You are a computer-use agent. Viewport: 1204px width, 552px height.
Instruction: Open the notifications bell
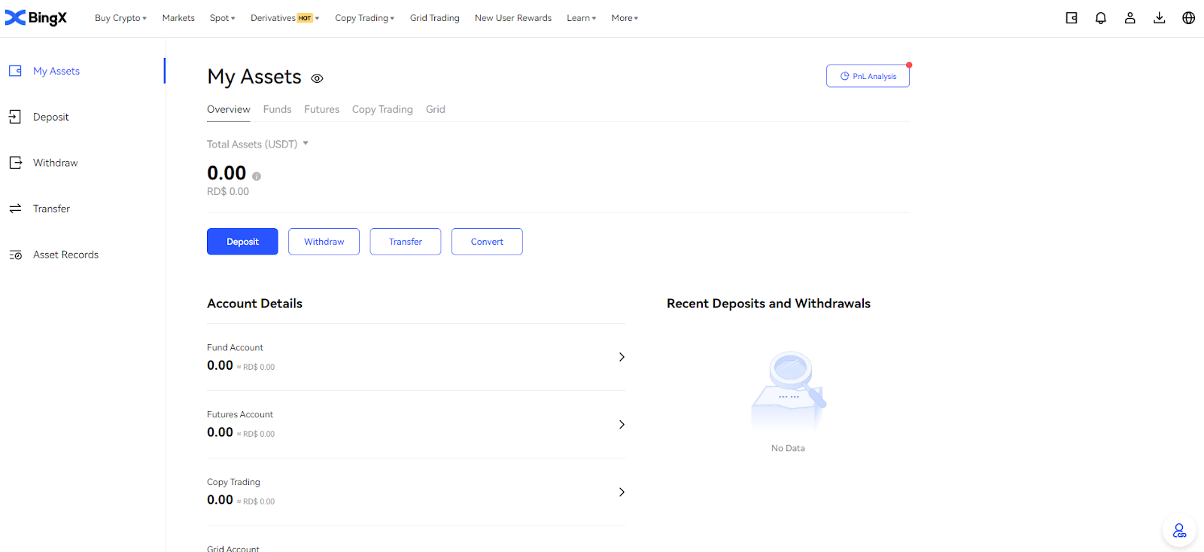click(1101, 18)
